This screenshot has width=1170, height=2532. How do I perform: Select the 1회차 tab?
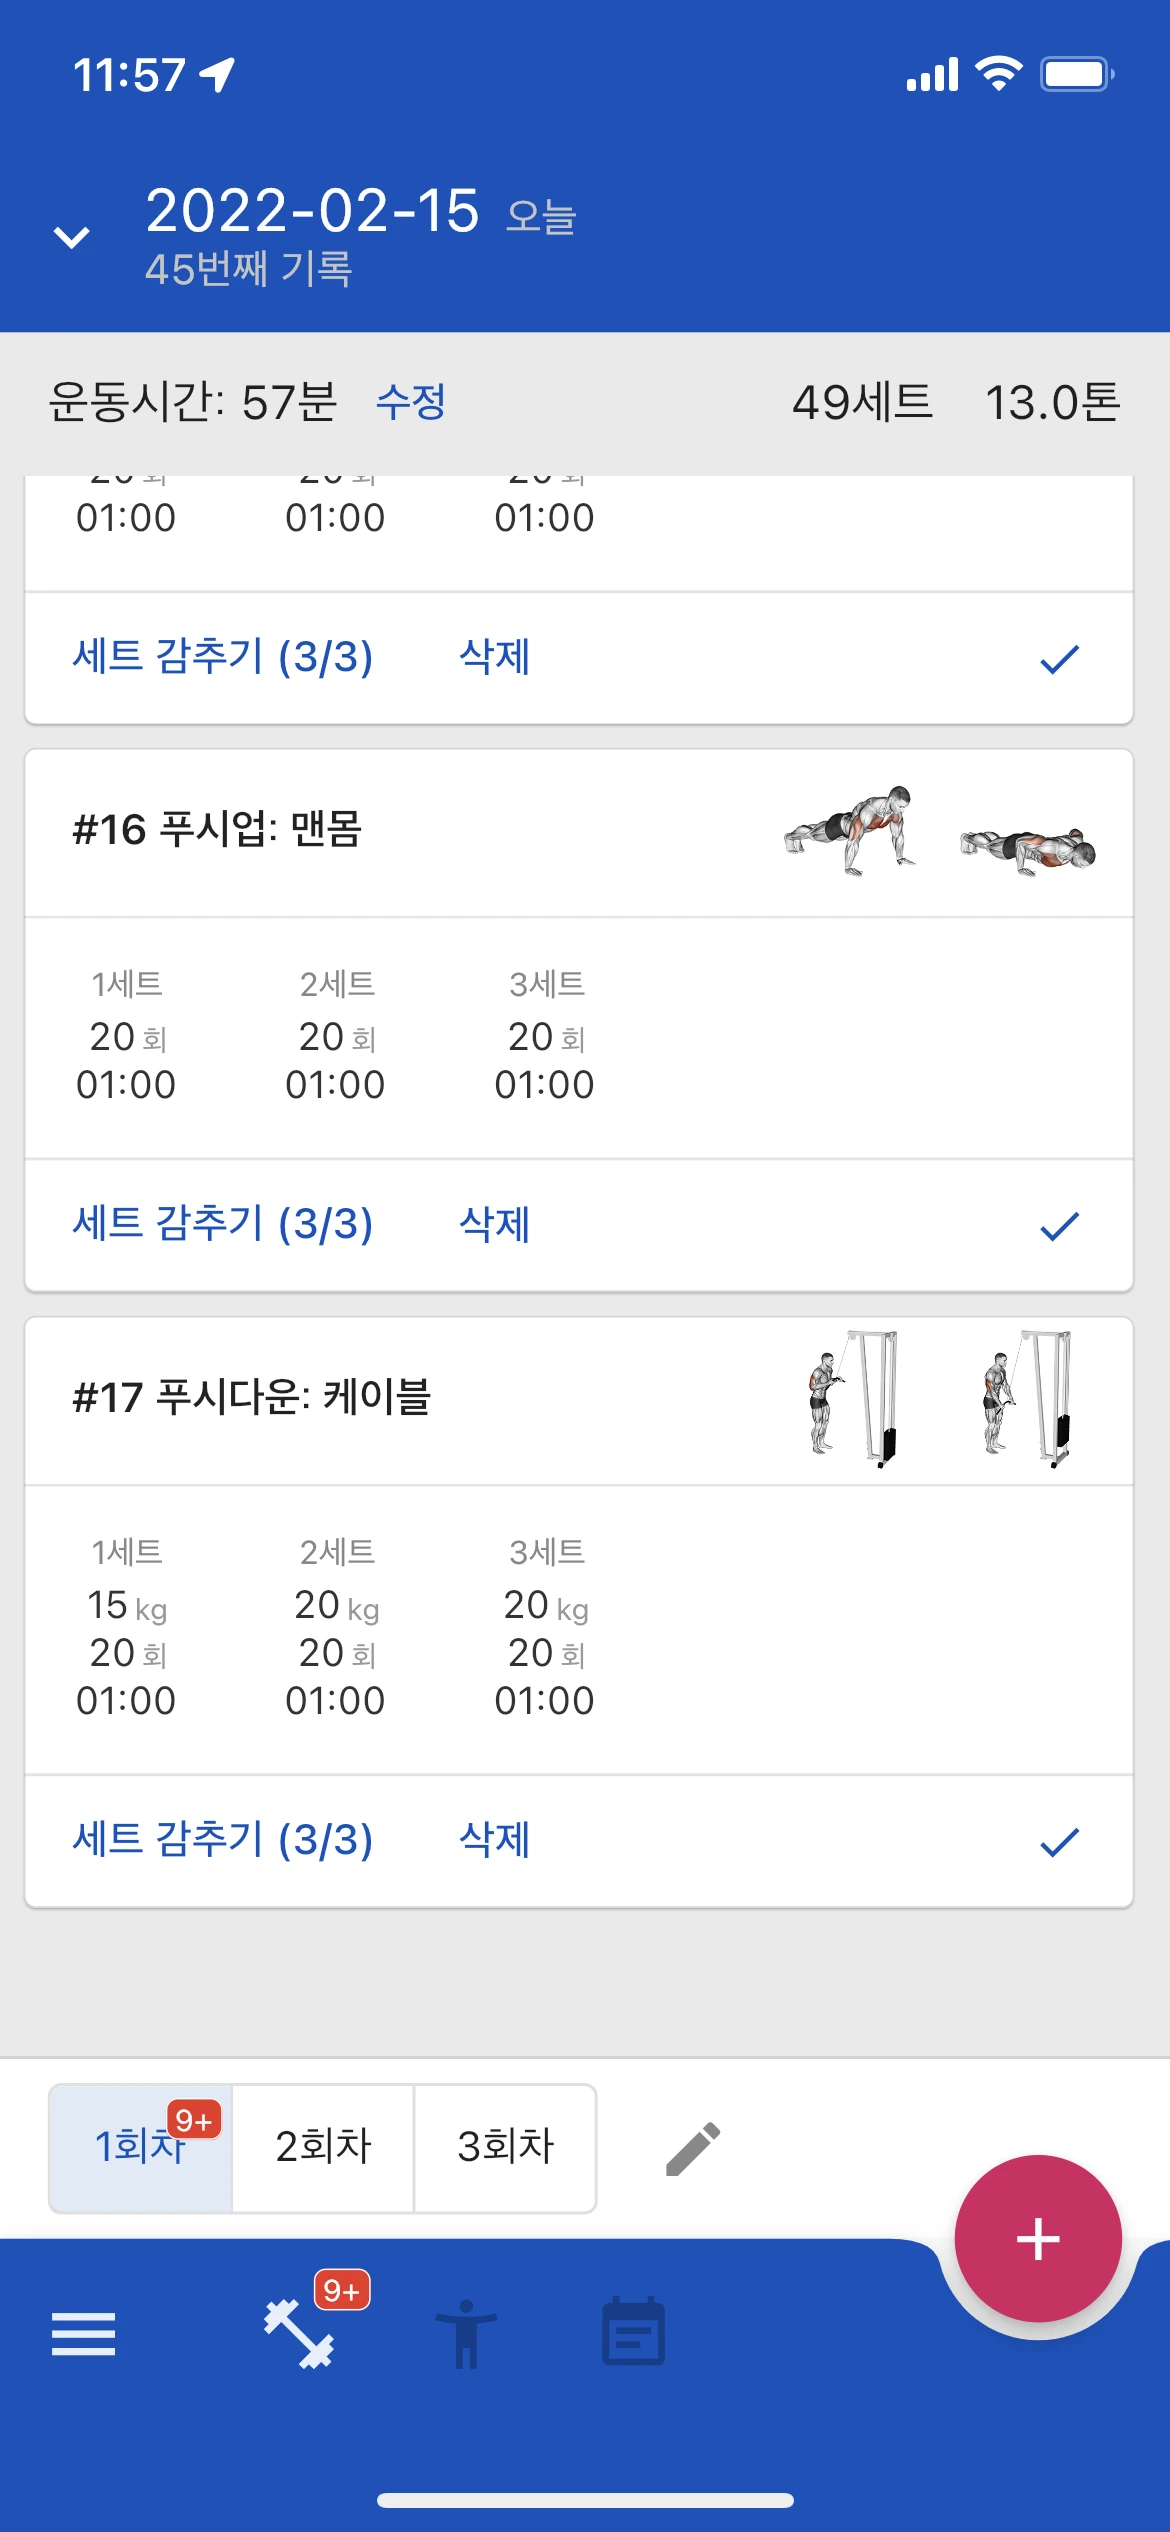click(x=140, y=2148)
